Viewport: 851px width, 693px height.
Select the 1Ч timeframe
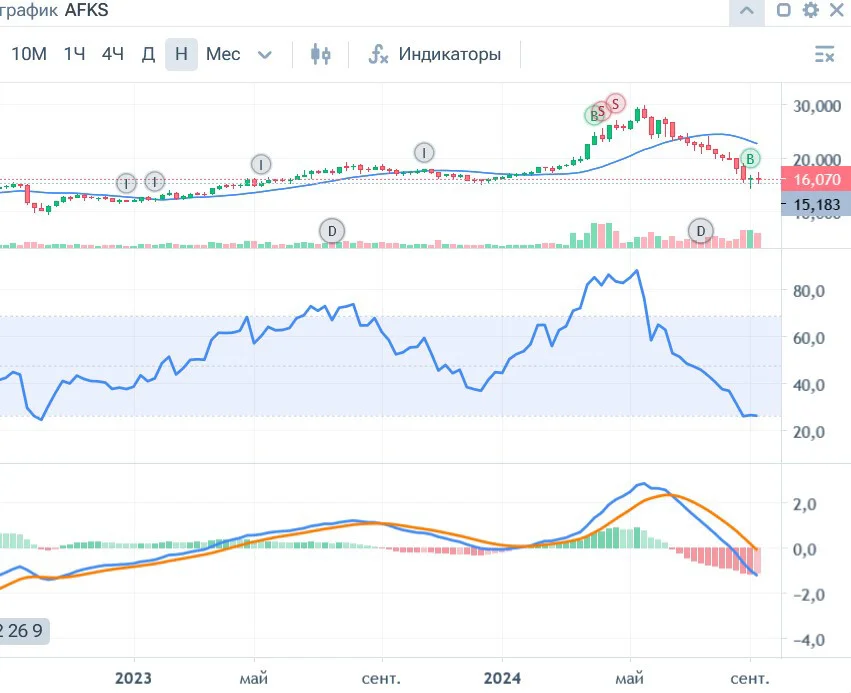(x=74, y=54)
